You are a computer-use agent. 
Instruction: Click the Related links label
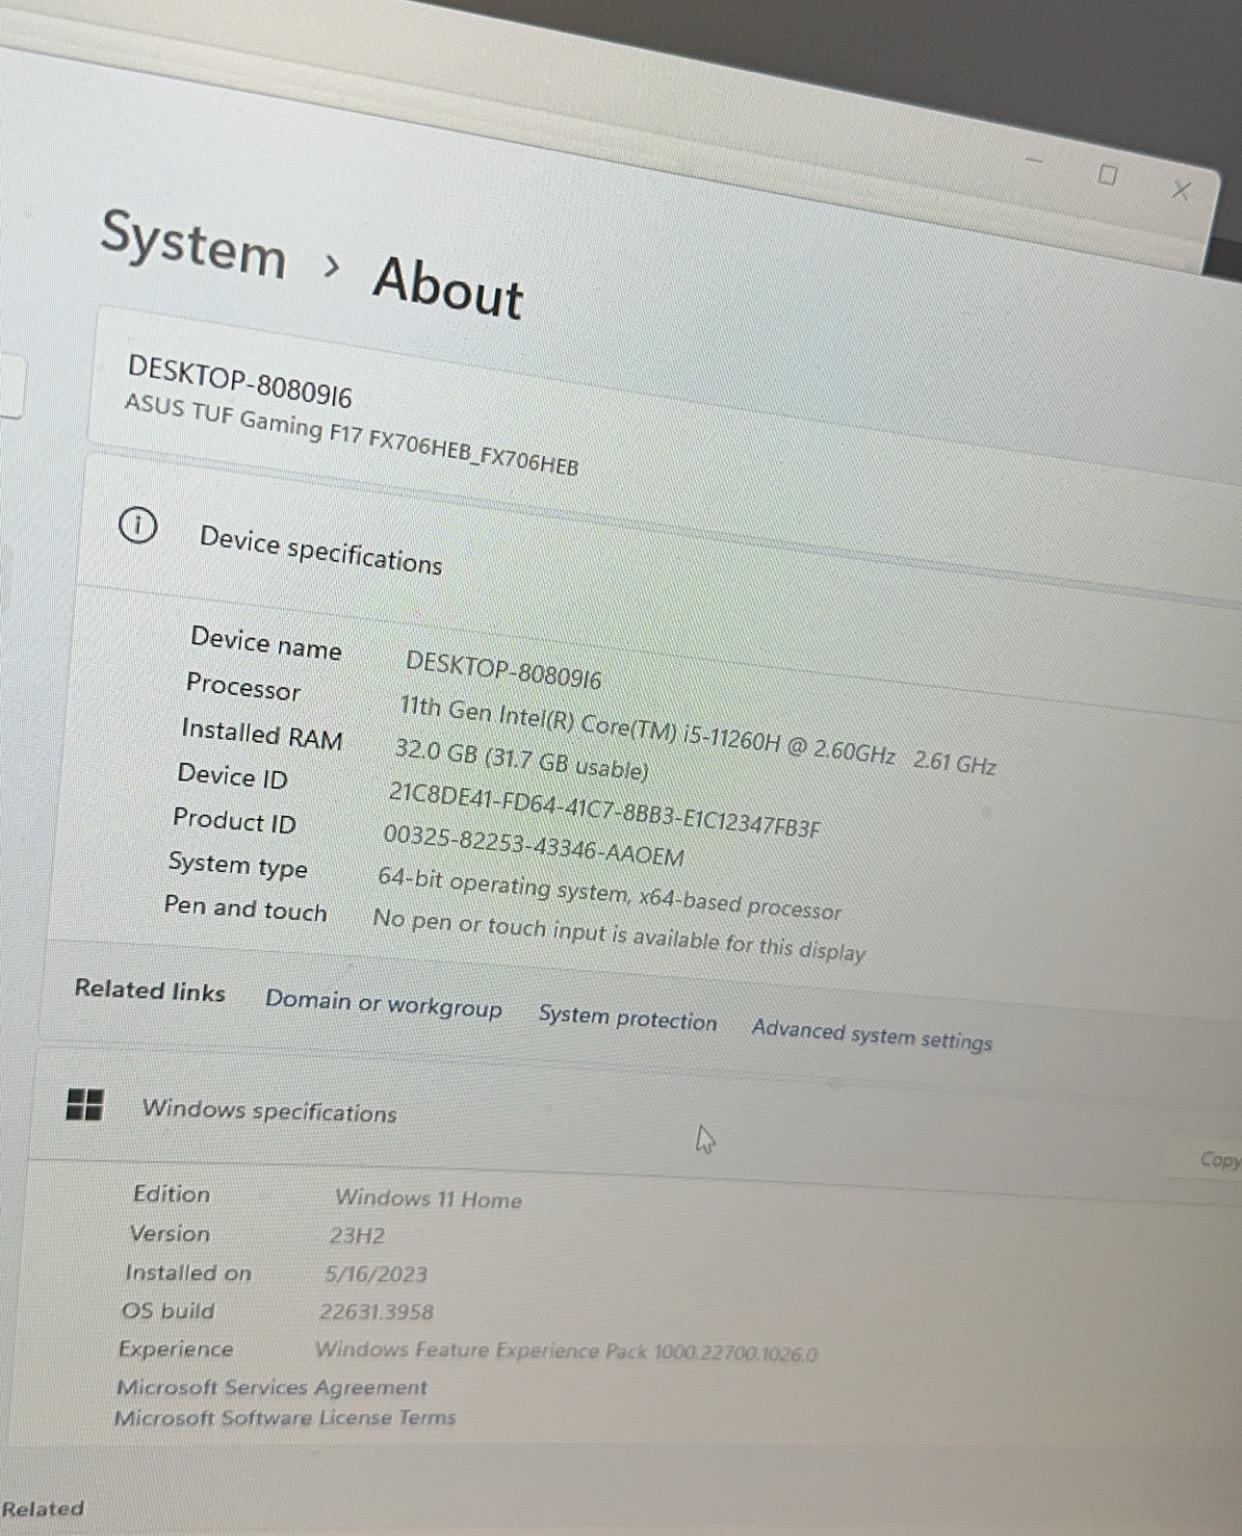click(x=150, y=990)
